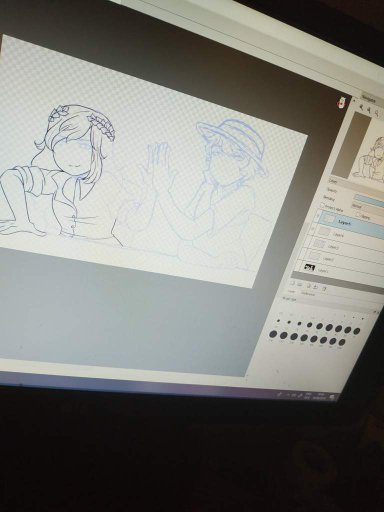
Task: Click the duplicate layer icon below the layer list
Action: pyautogui.click(x=309, y=286)
